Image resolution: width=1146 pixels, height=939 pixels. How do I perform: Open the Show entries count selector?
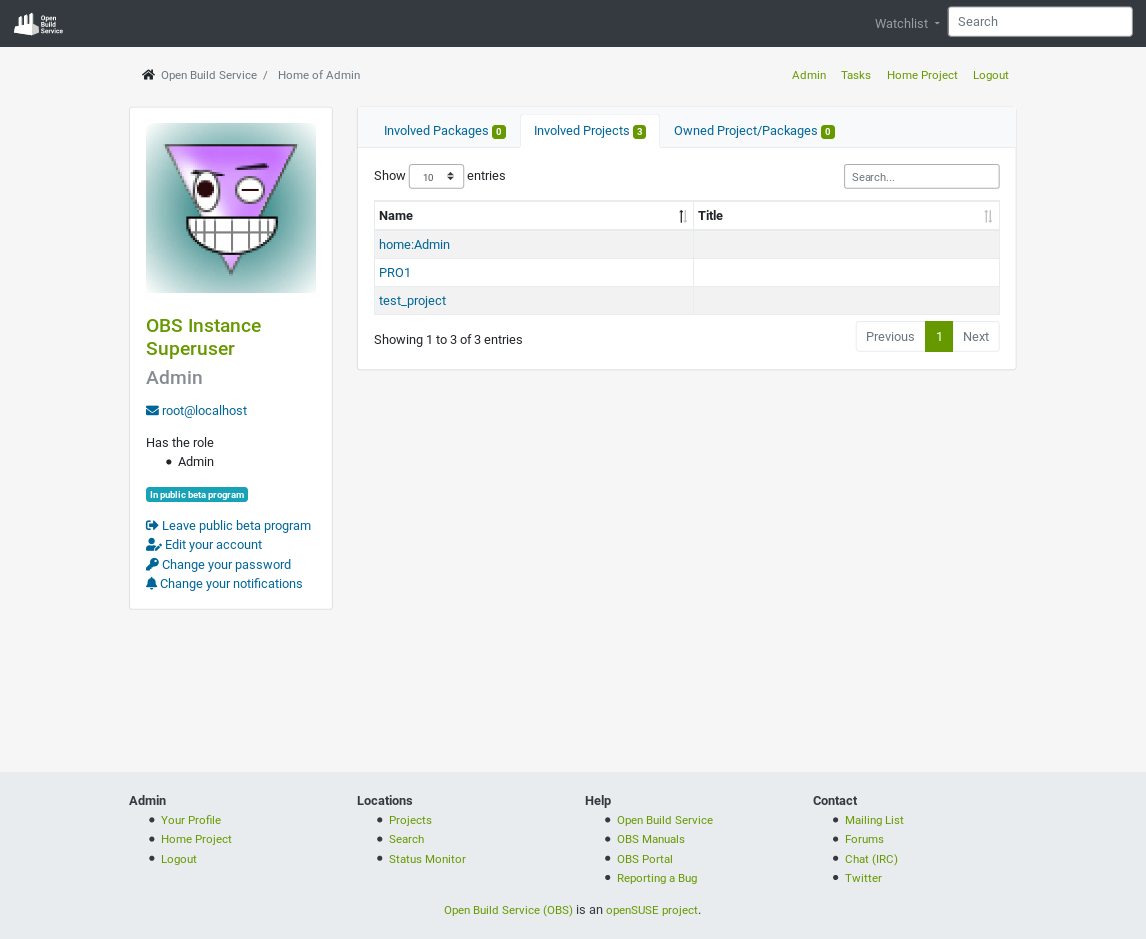(436, 176)
